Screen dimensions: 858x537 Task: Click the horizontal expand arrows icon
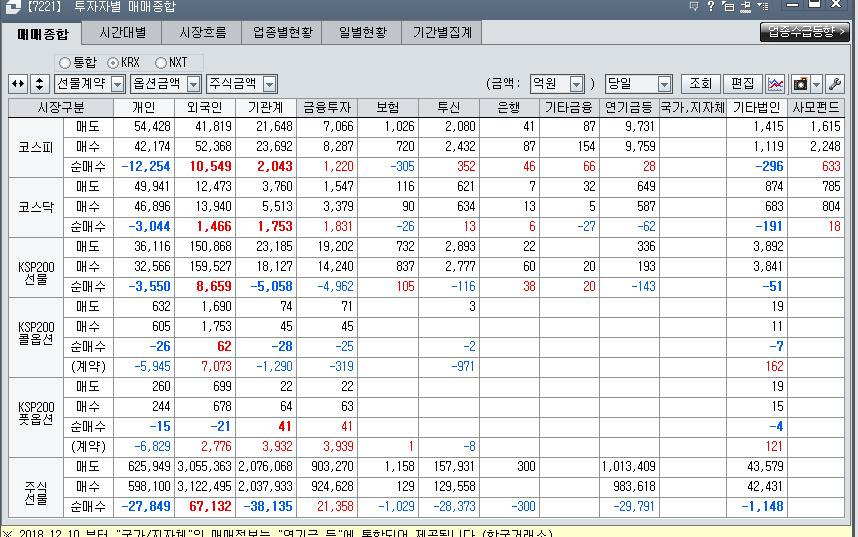[x=18, y=84]
